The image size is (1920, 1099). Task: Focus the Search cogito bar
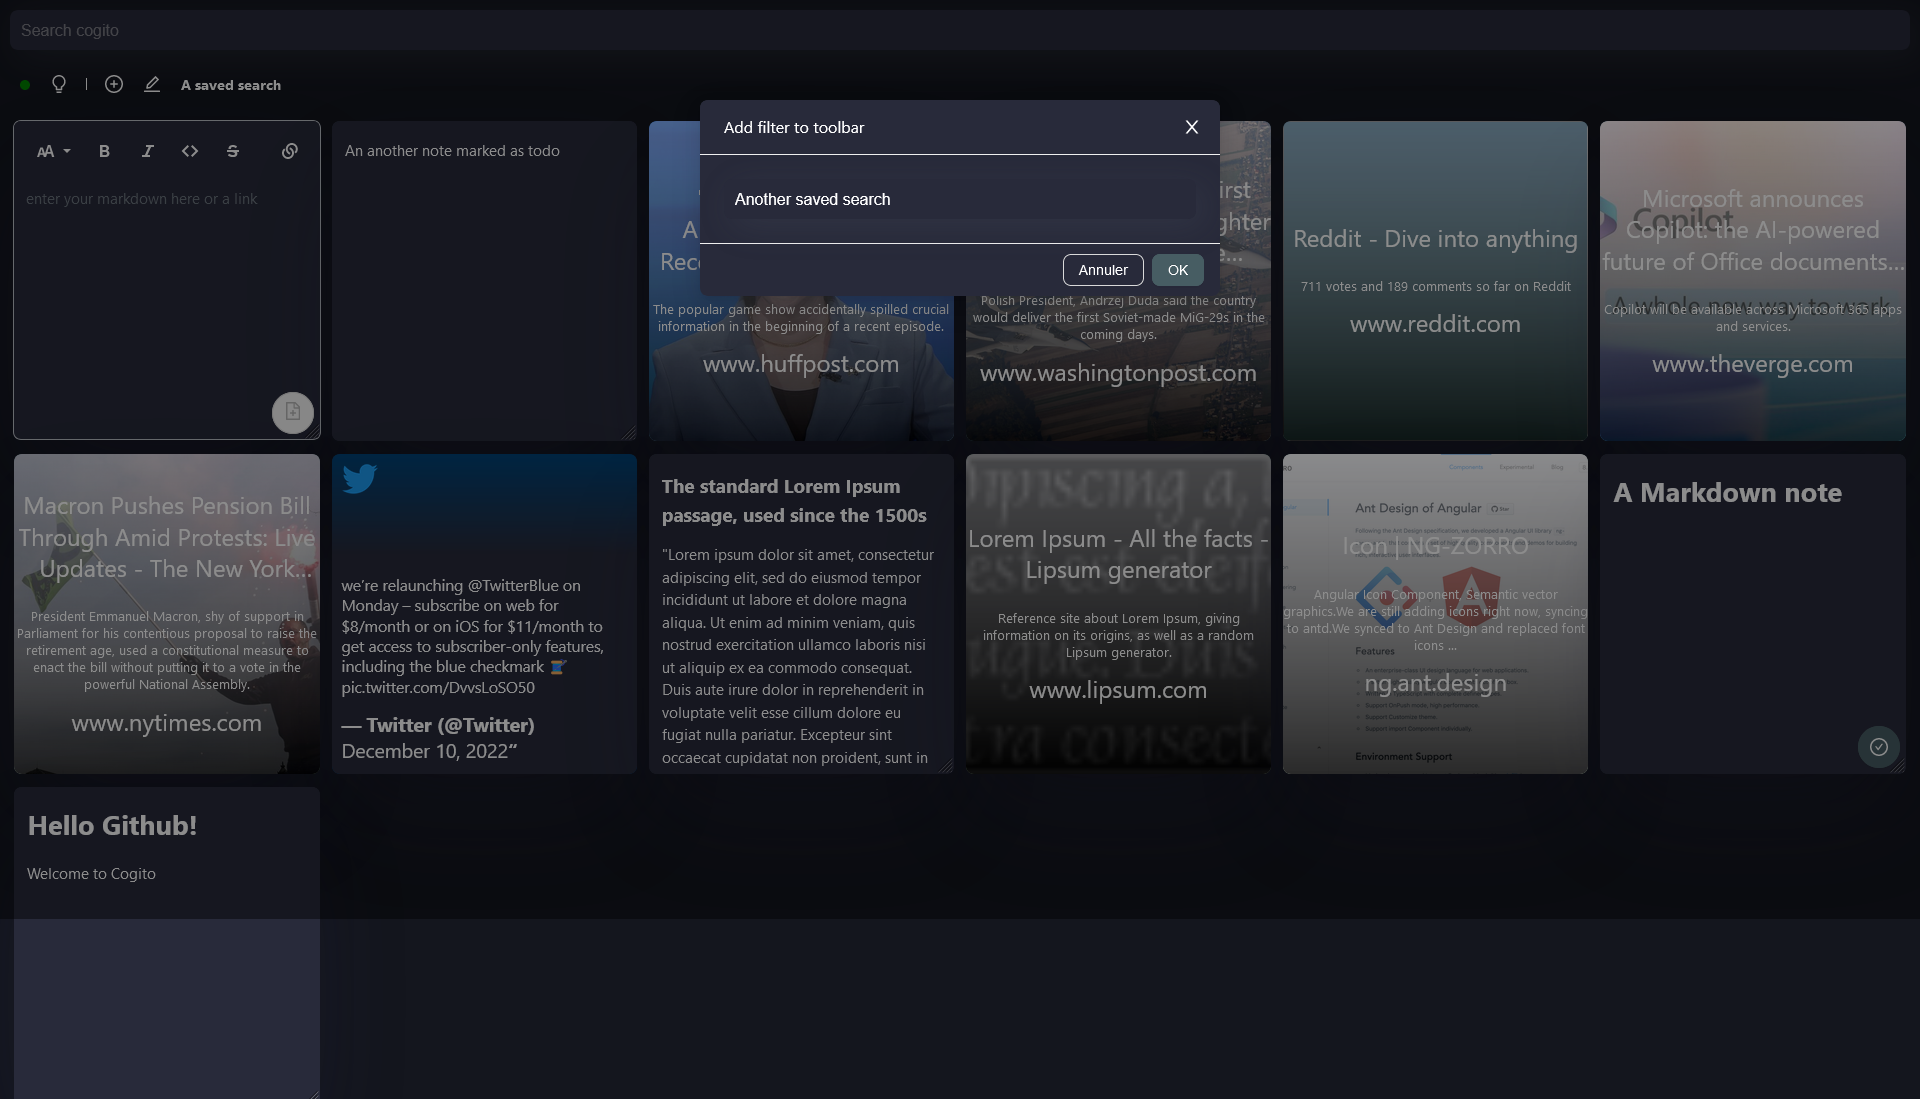click(x=959, y=30)
